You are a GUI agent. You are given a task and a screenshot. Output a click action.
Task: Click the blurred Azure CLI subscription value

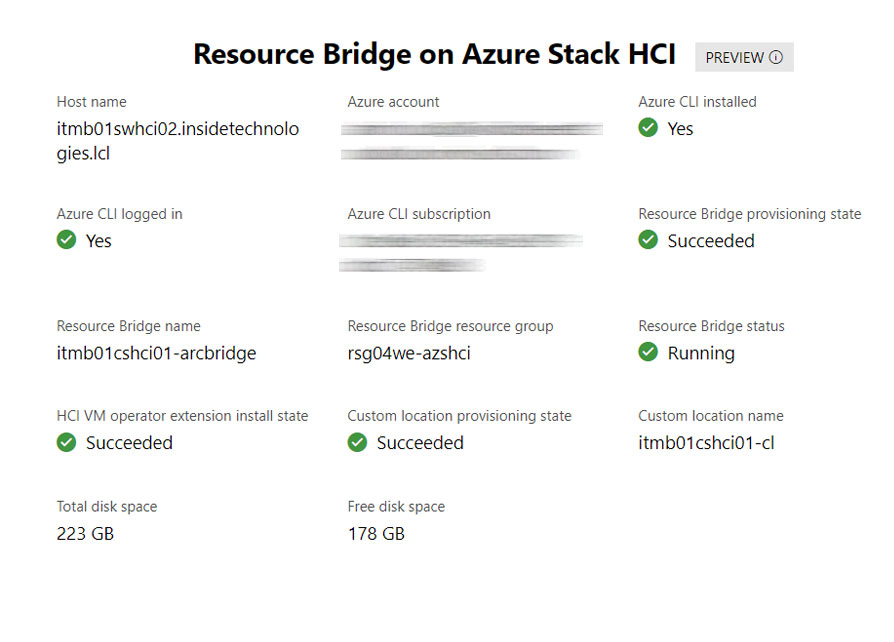point(461,253)
